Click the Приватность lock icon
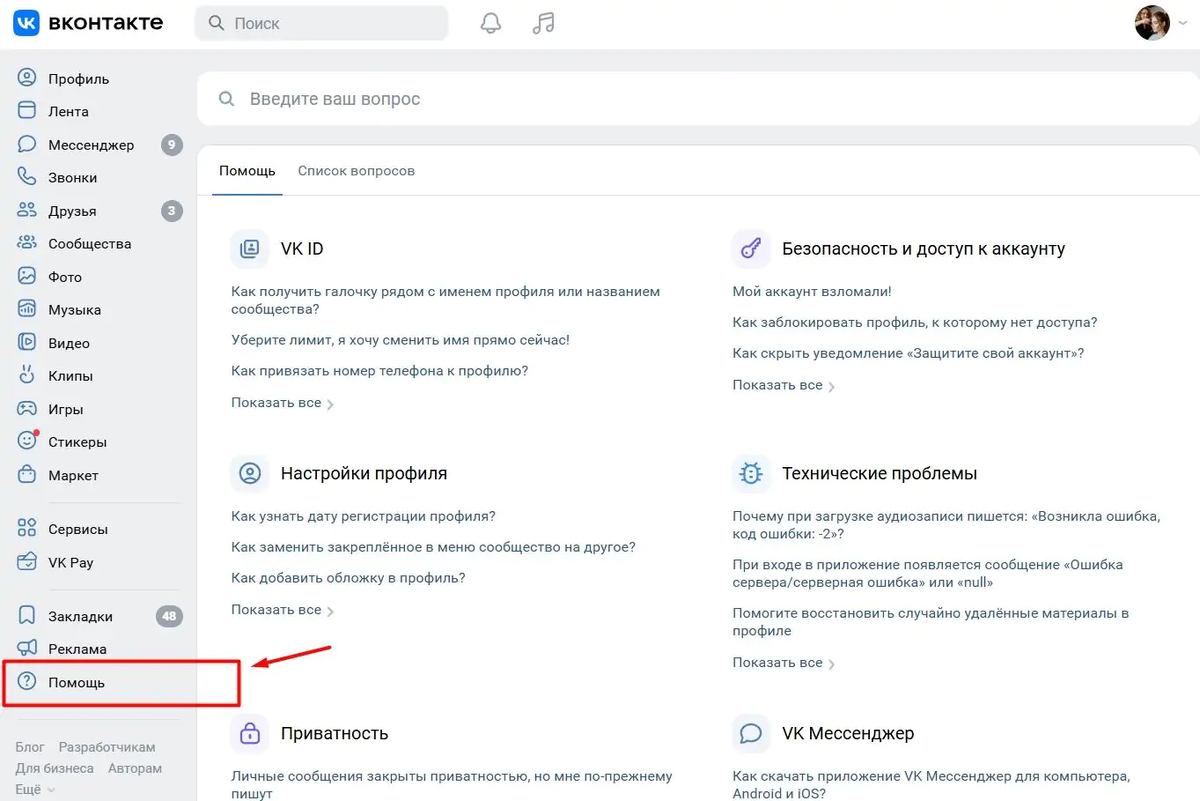 pos(250,733)
